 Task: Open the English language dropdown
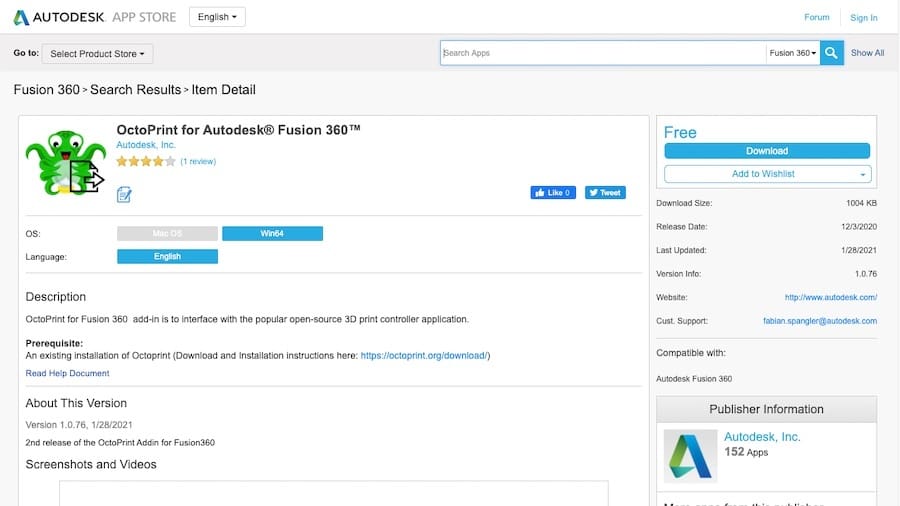point(217,17)
